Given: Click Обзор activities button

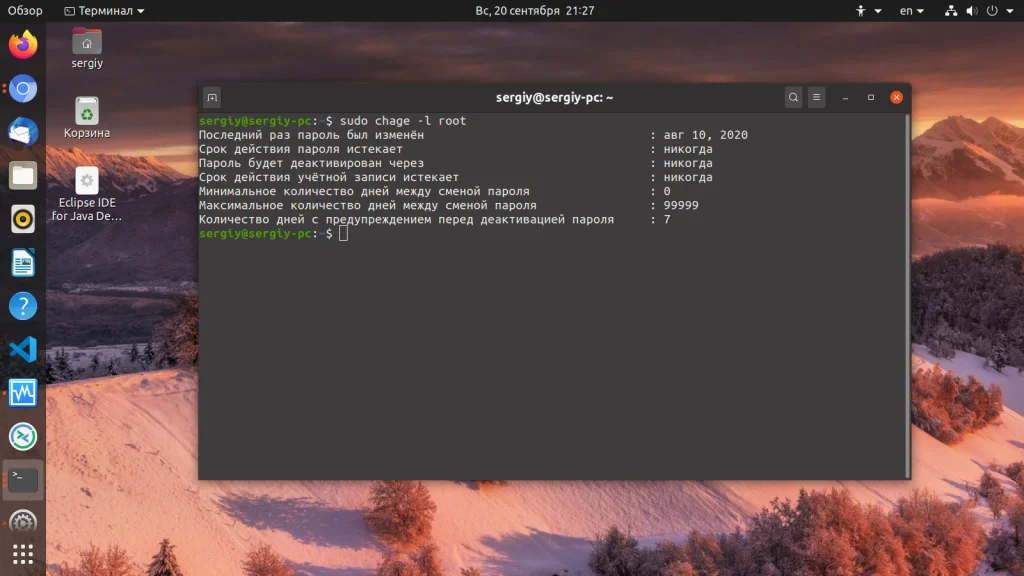Looking at the screenshot, I should (25, 10).
